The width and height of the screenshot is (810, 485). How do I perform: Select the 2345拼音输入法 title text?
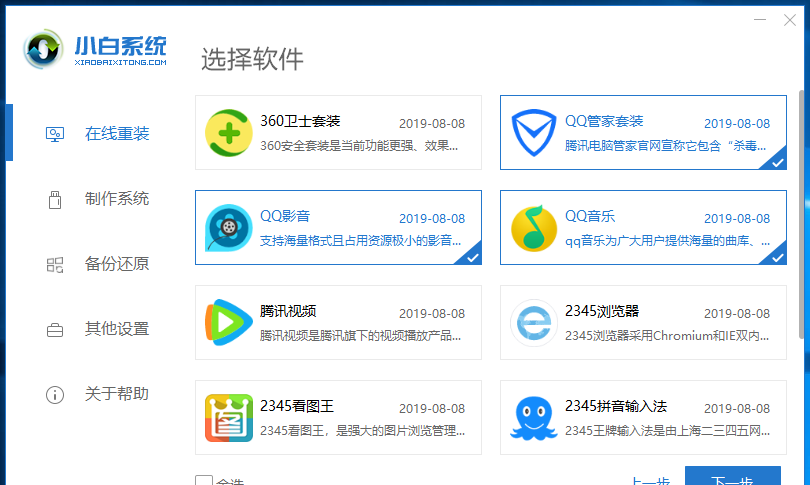616,406
